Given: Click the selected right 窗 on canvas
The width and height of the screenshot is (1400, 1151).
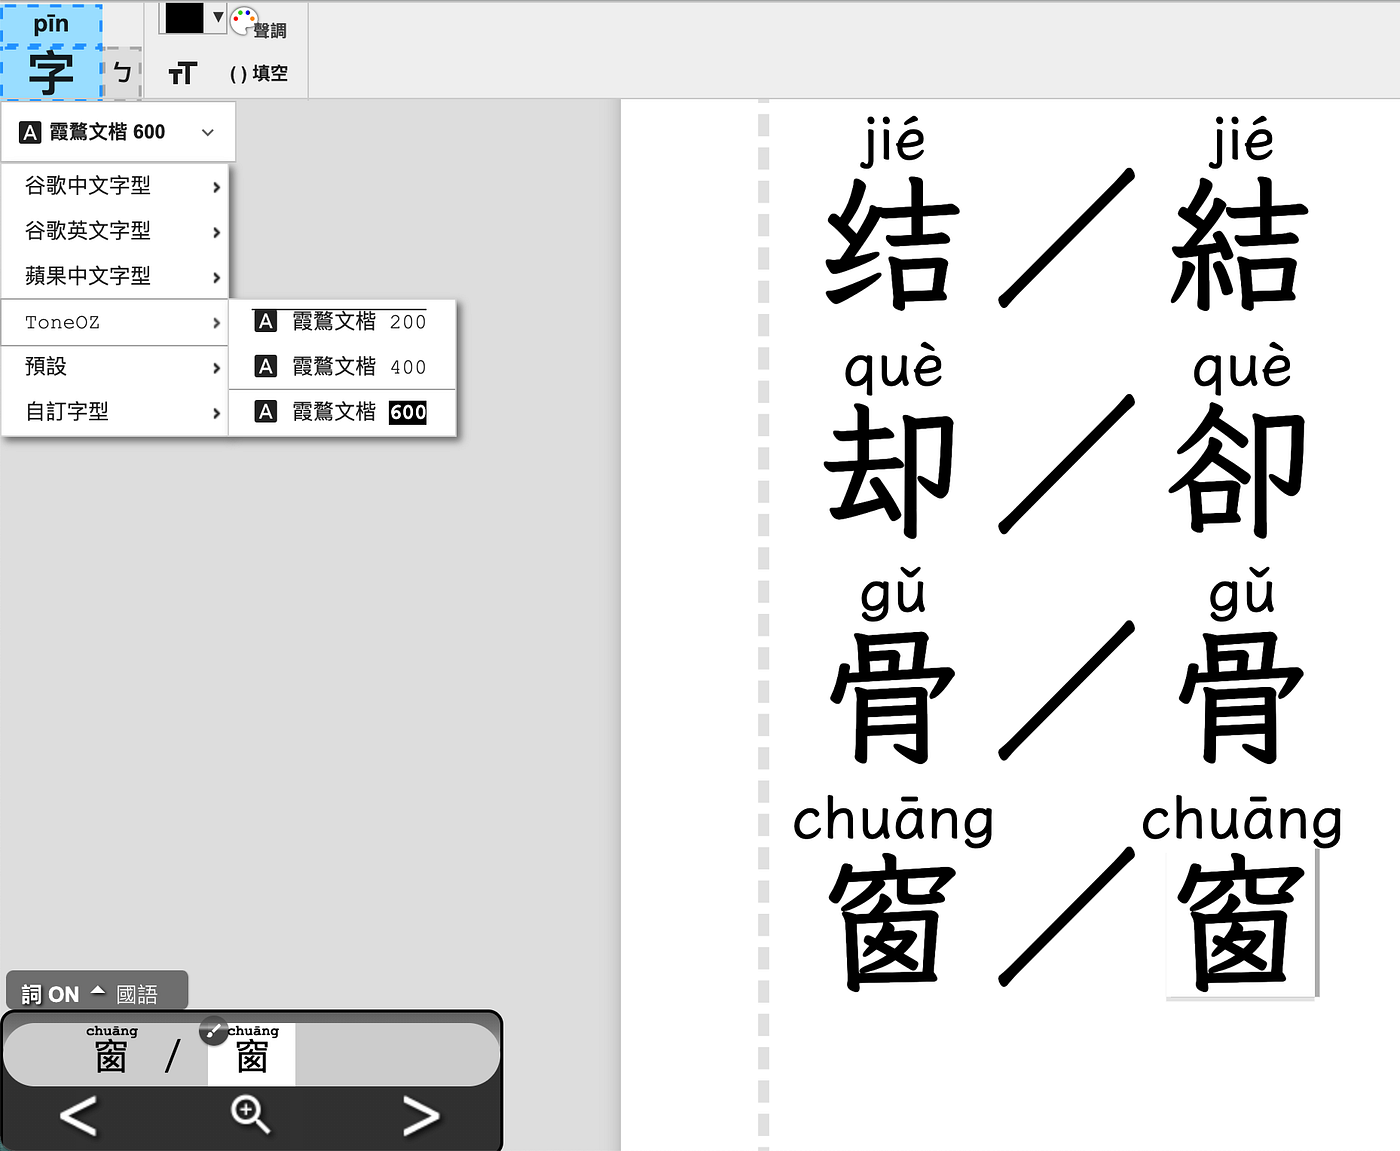Looking at the screenshot, I should coord(1241,924).
